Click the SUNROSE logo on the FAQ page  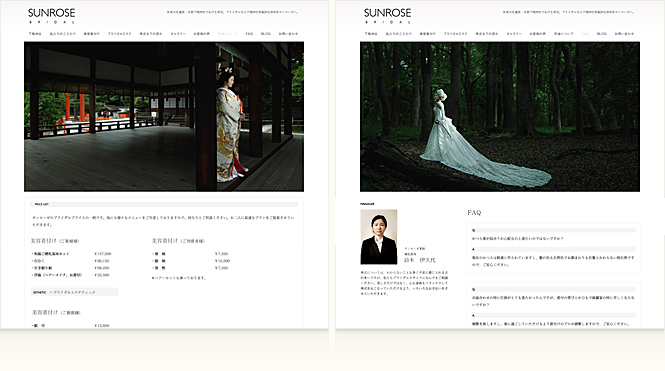pyautogui.click(x=387, y=16)
